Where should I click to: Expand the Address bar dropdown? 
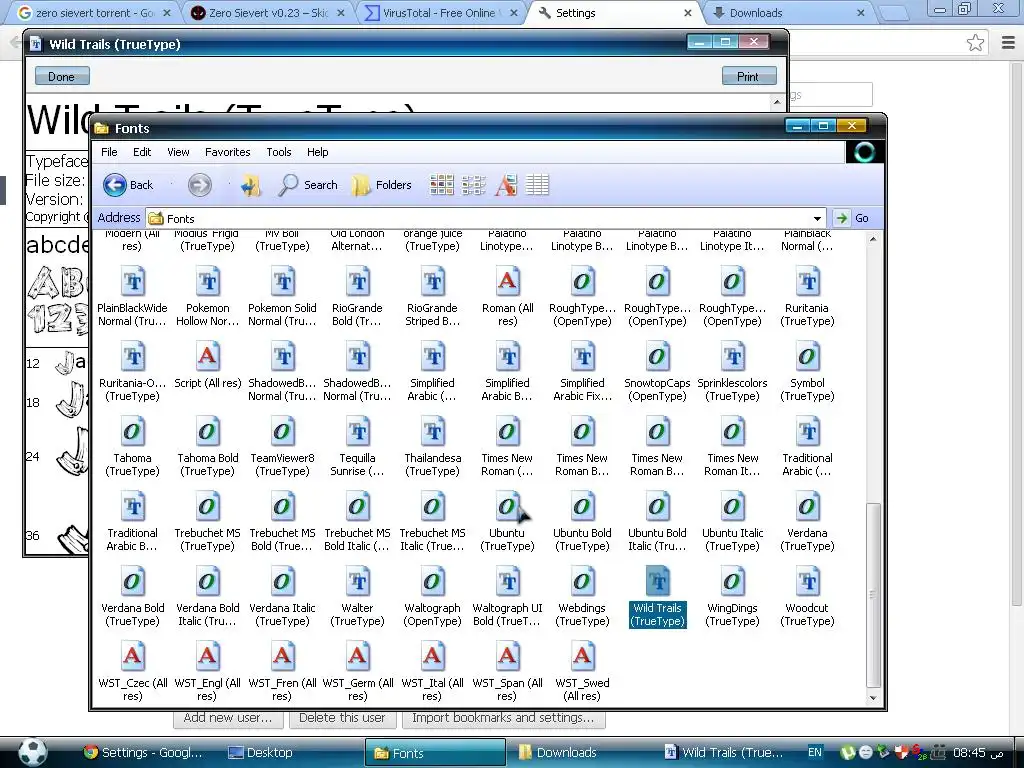[x=817, y=218]
